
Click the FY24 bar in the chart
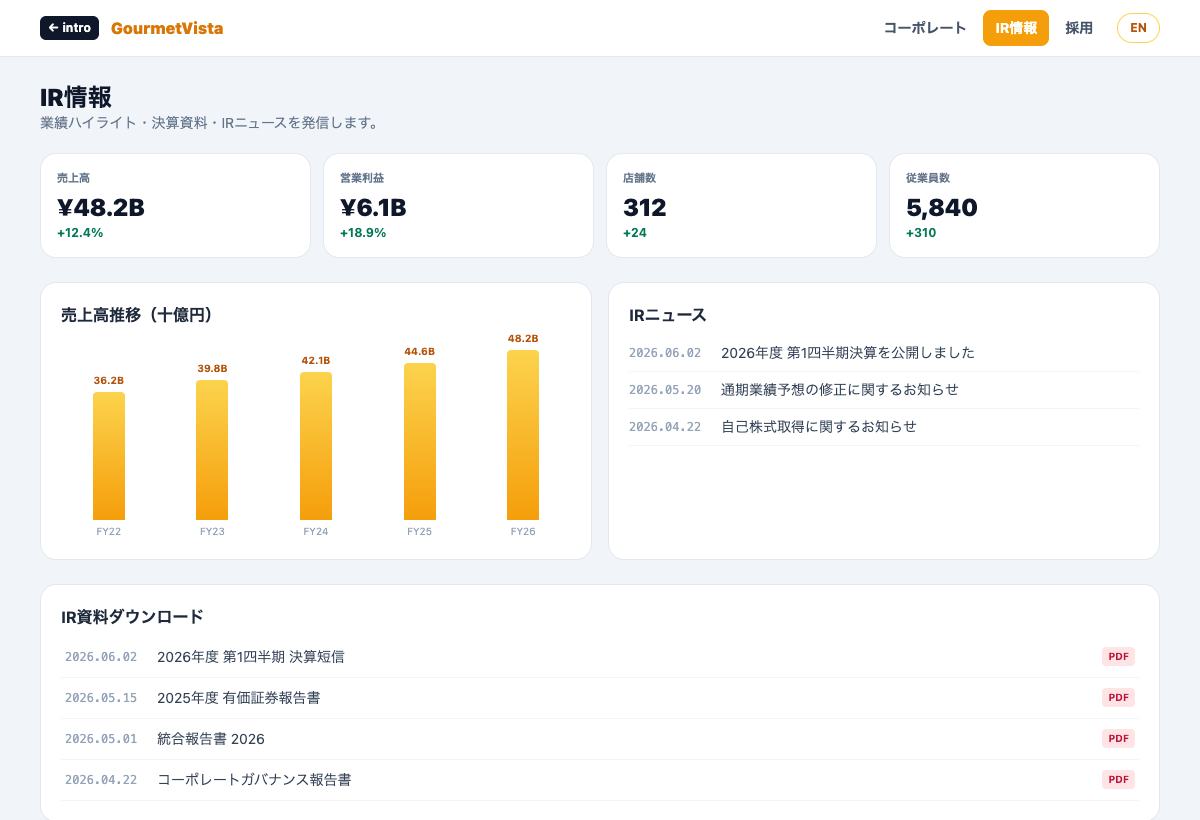pos(316,446)
